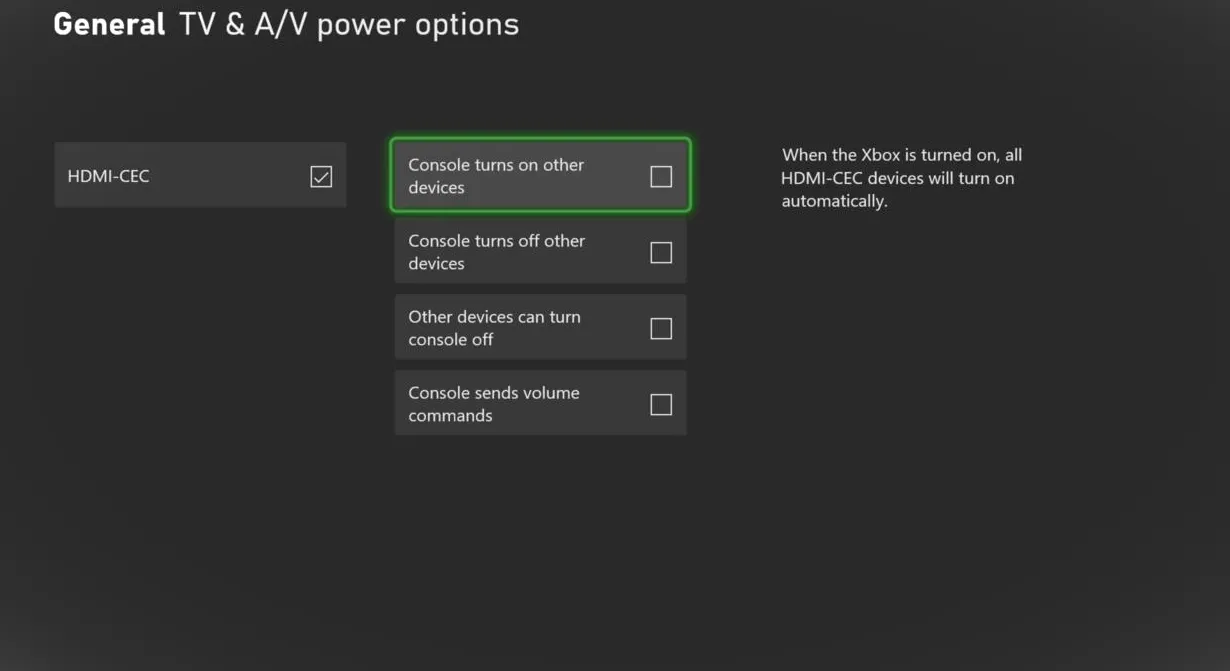Click the tile letting other devices power off console

(540, 327)
